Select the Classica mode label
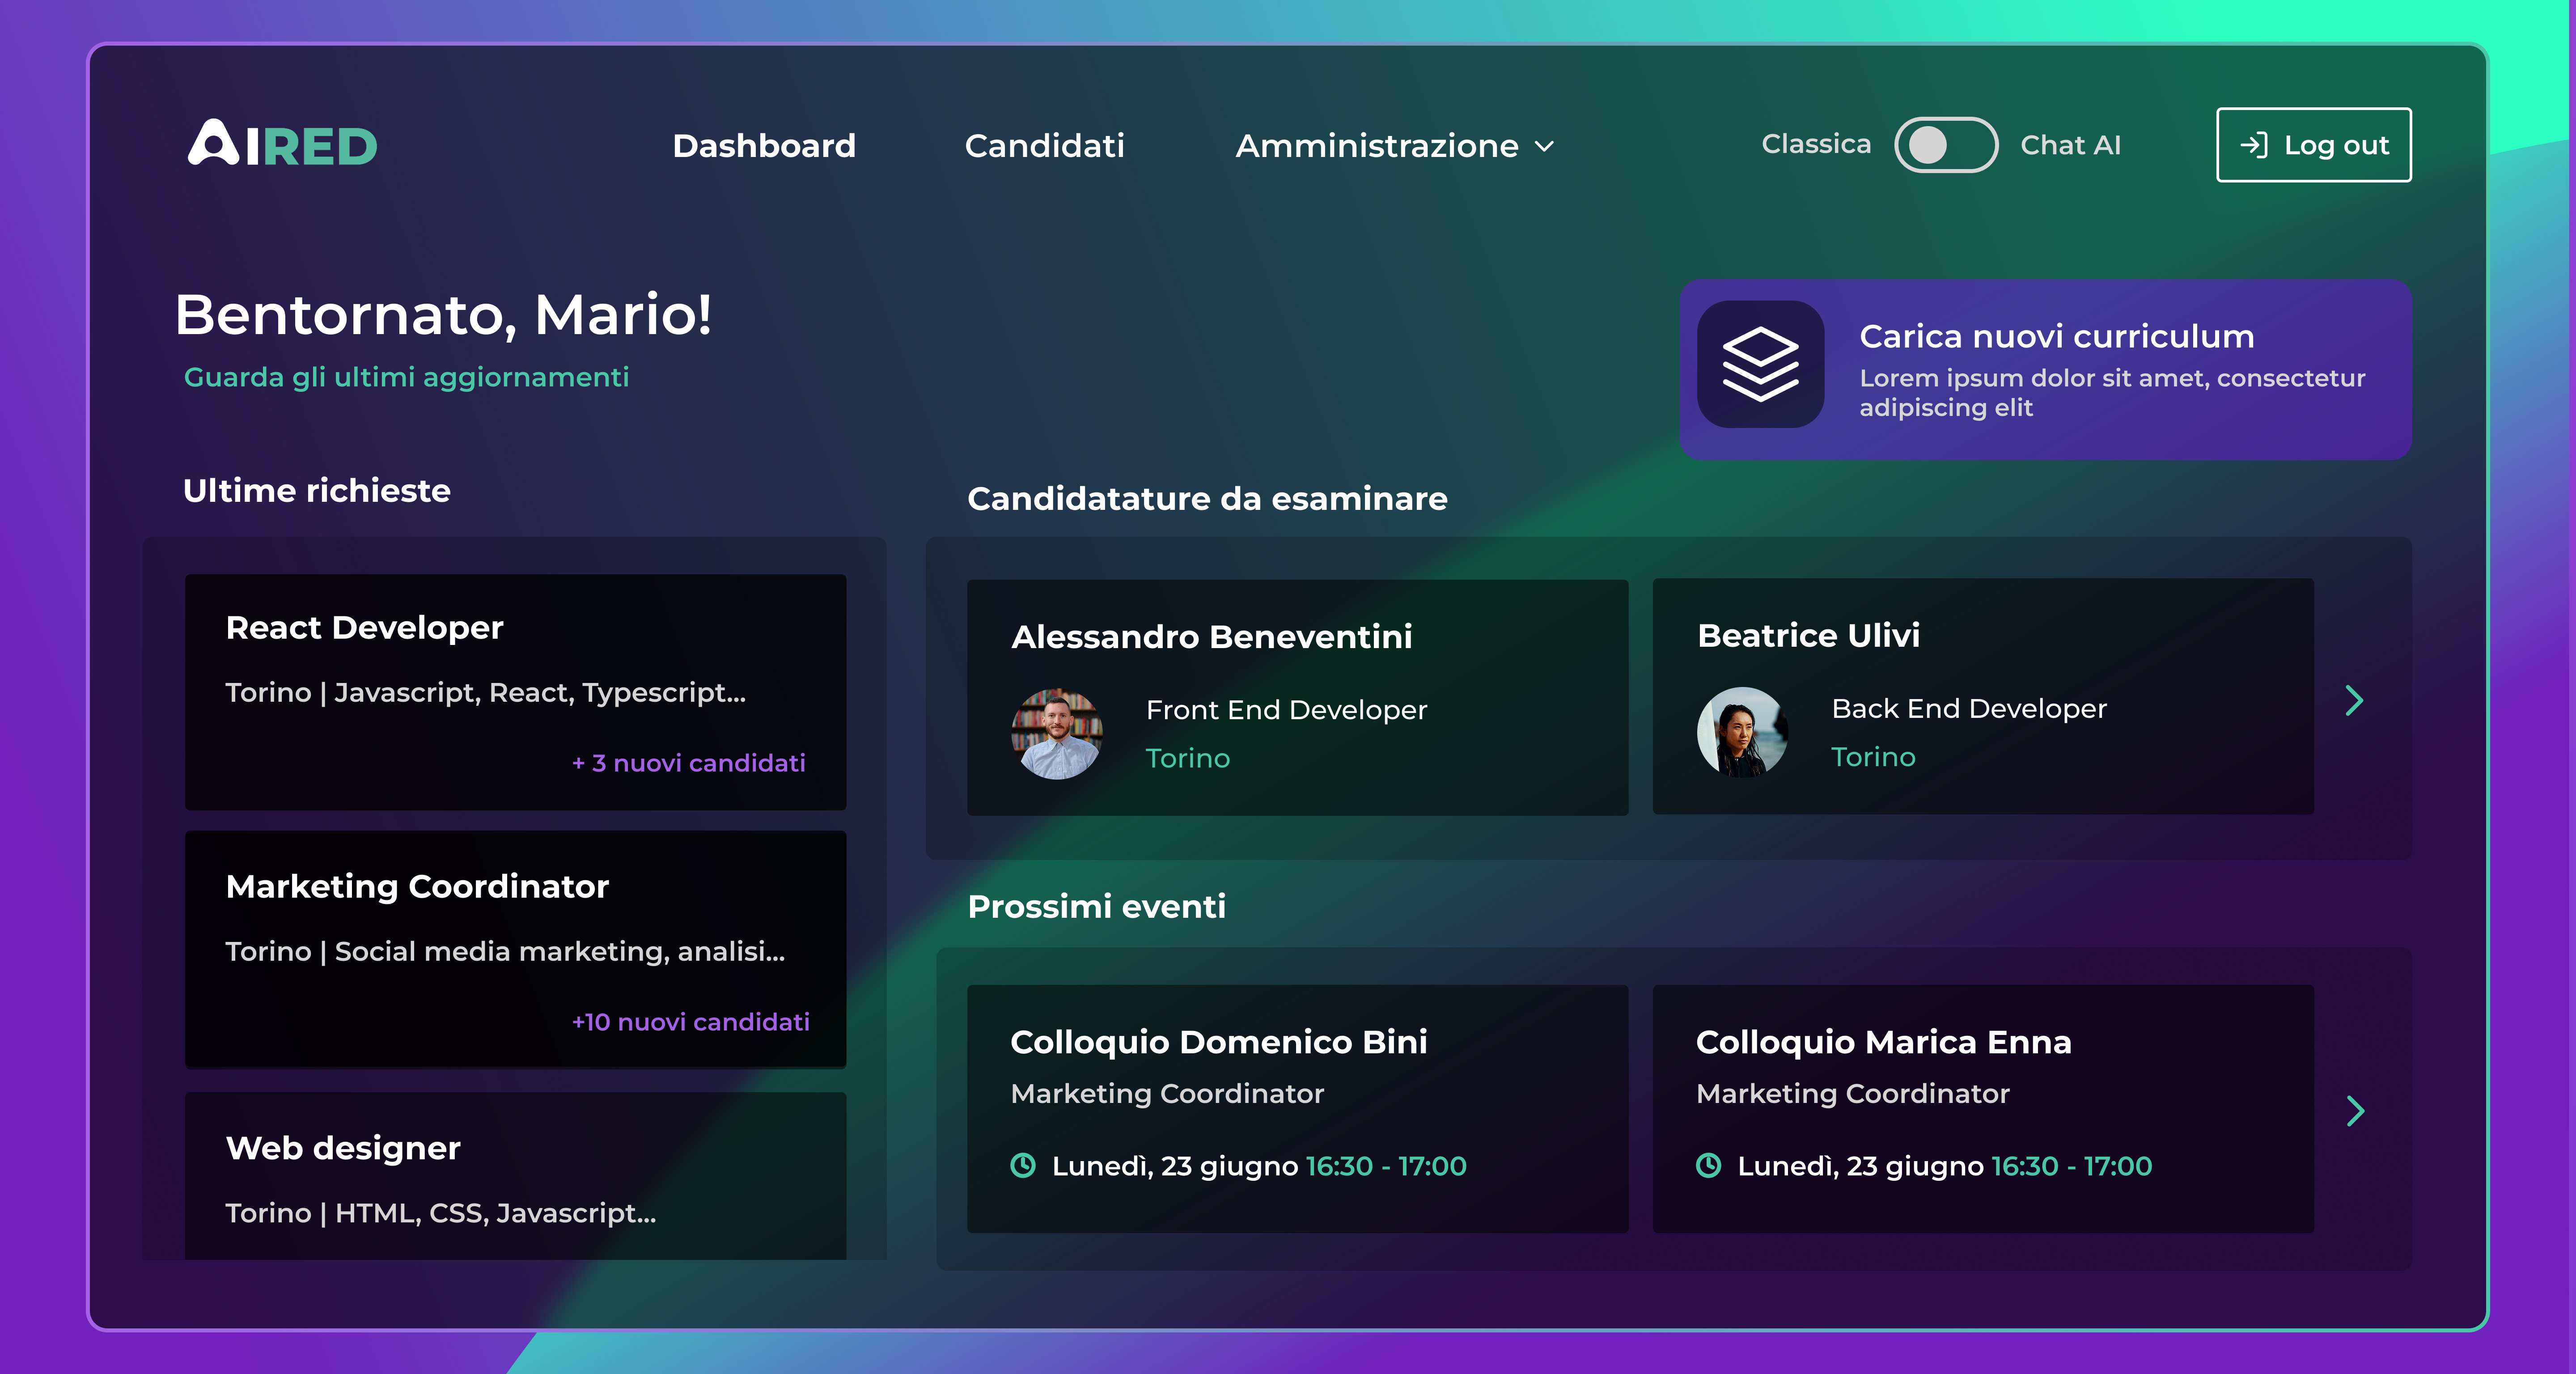 [1816, 144]
